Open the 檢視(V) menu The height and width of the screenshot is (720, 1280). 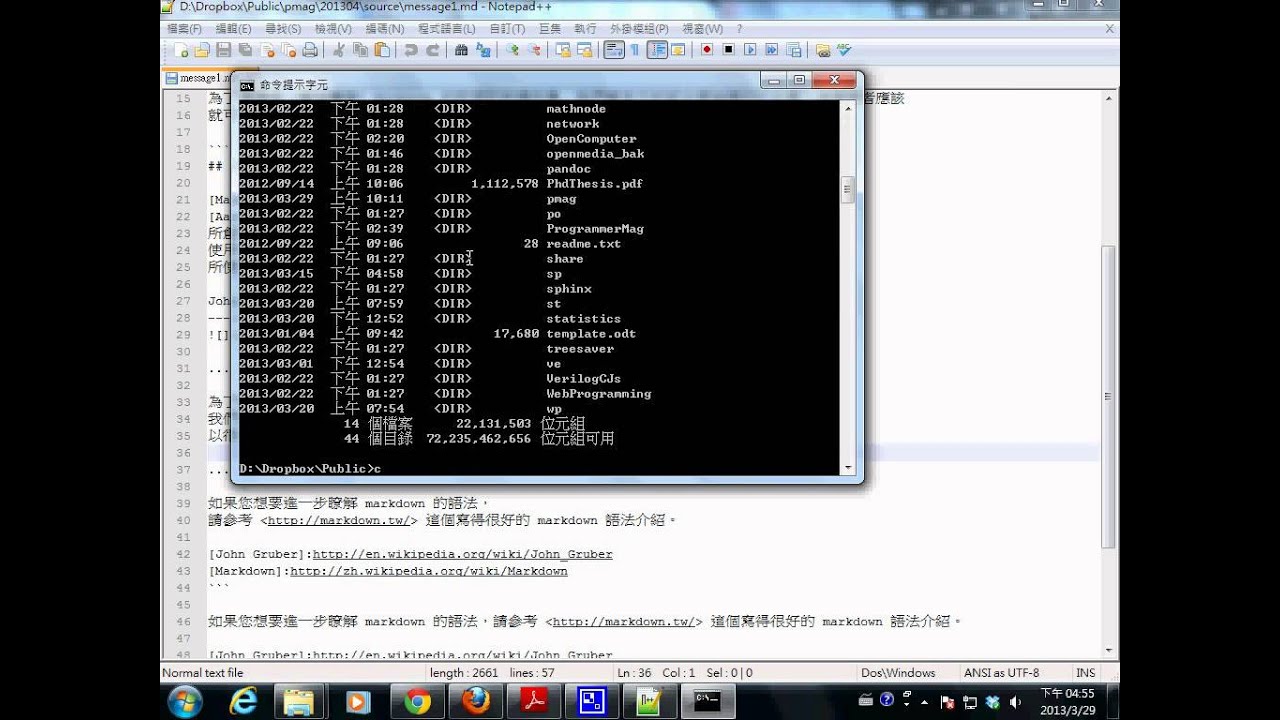333,29
